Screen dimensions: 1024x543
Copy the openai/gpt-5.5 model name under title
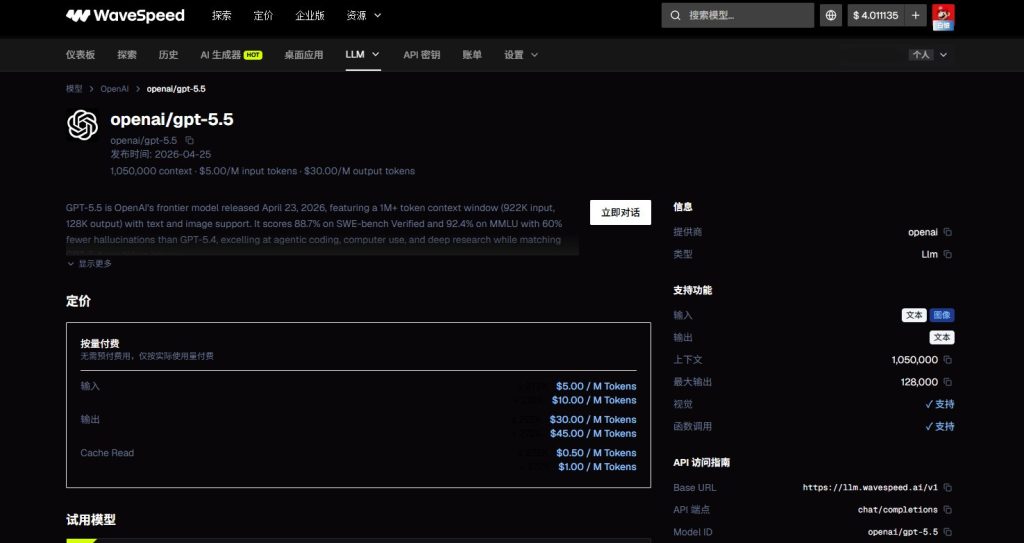(189, 140)
